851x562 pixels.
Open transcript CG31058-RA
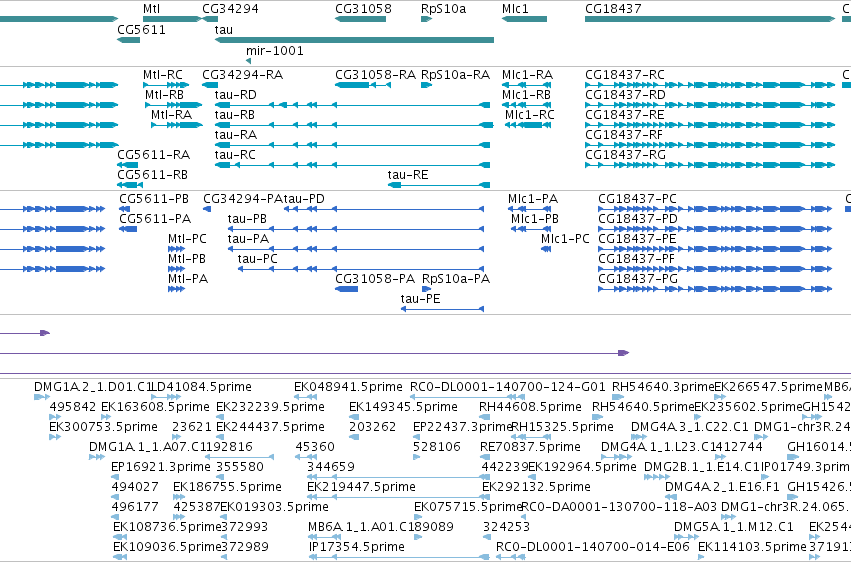click(x=376, y=74)
